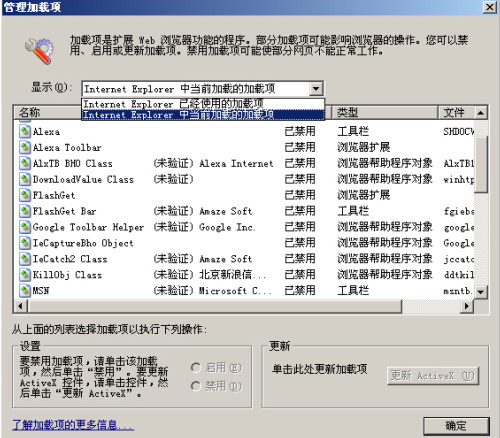The height and width of the screenshot is (438, 500).
Task: Click the wrench and gear dialog icon
Action: (39, 51)
